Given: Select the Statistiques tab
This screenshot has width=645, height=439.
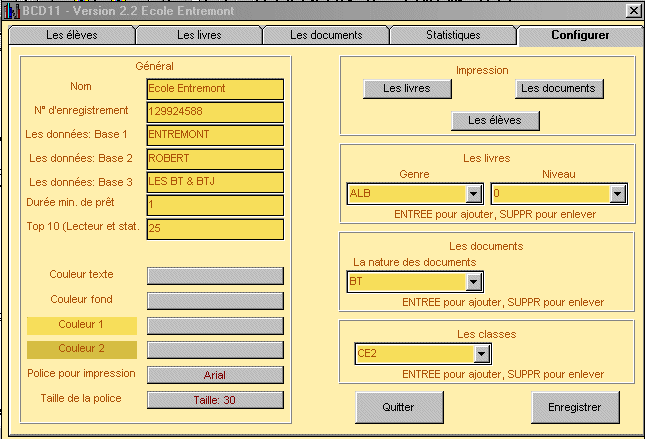Looking at the screenshot, I should click(452, 35).
